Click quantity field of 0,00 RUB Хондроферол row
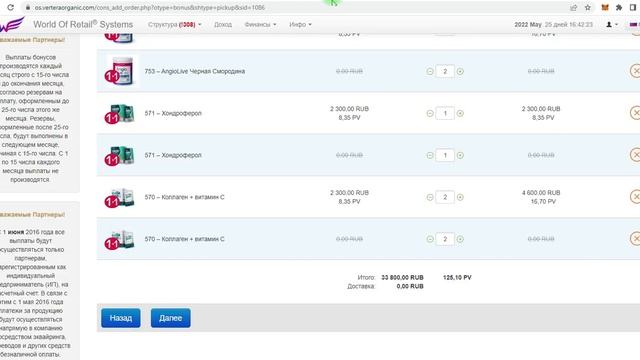 [x=445, y=156]
